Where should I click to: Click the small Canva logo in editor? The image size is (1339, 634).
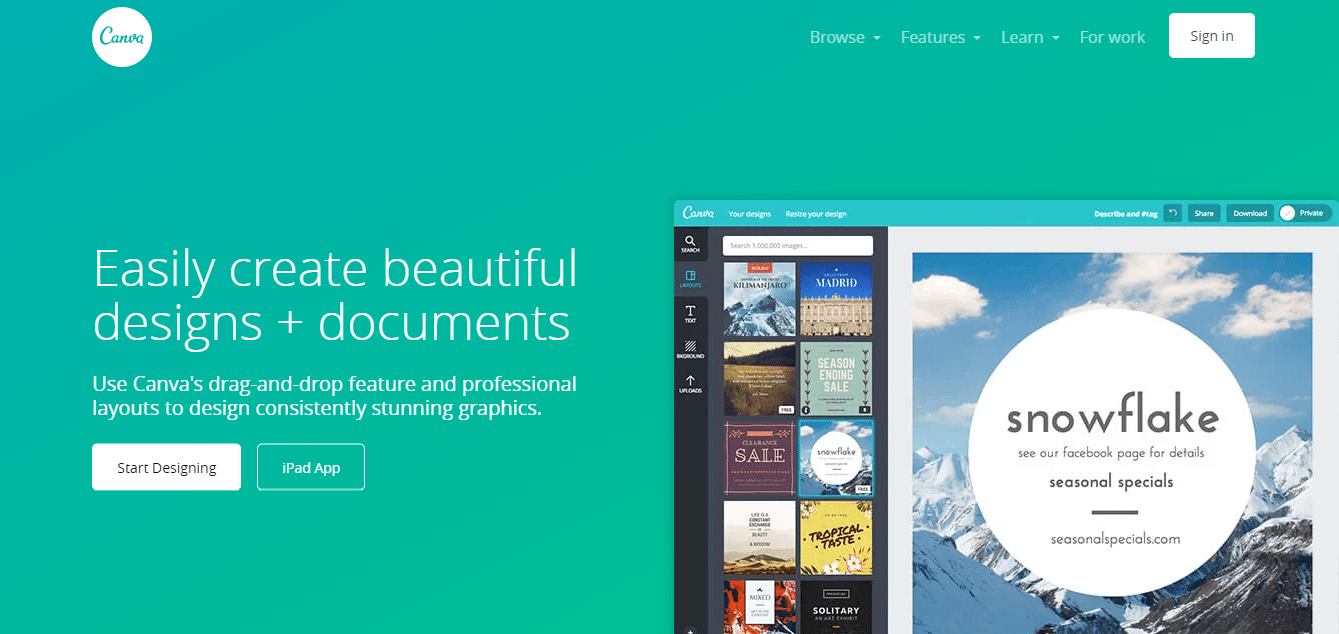tap(698, 213)
